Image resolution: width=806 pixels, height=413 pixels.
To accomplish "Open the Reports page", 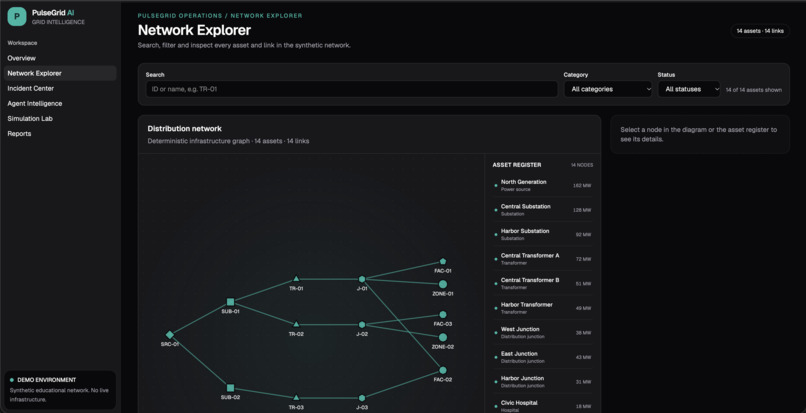I will pos(60,134).
